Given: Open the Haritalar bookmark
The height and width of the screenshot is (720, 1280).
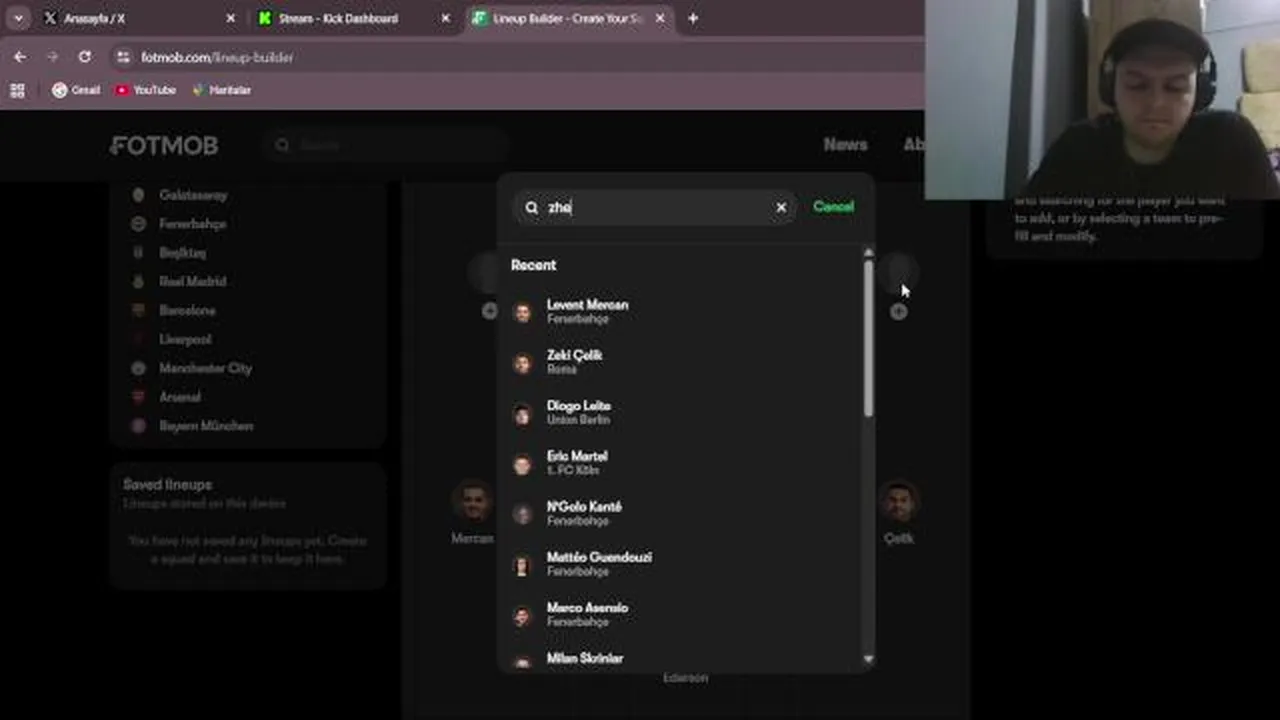Looking at the screenshot, I should click(x=221, y=90).
